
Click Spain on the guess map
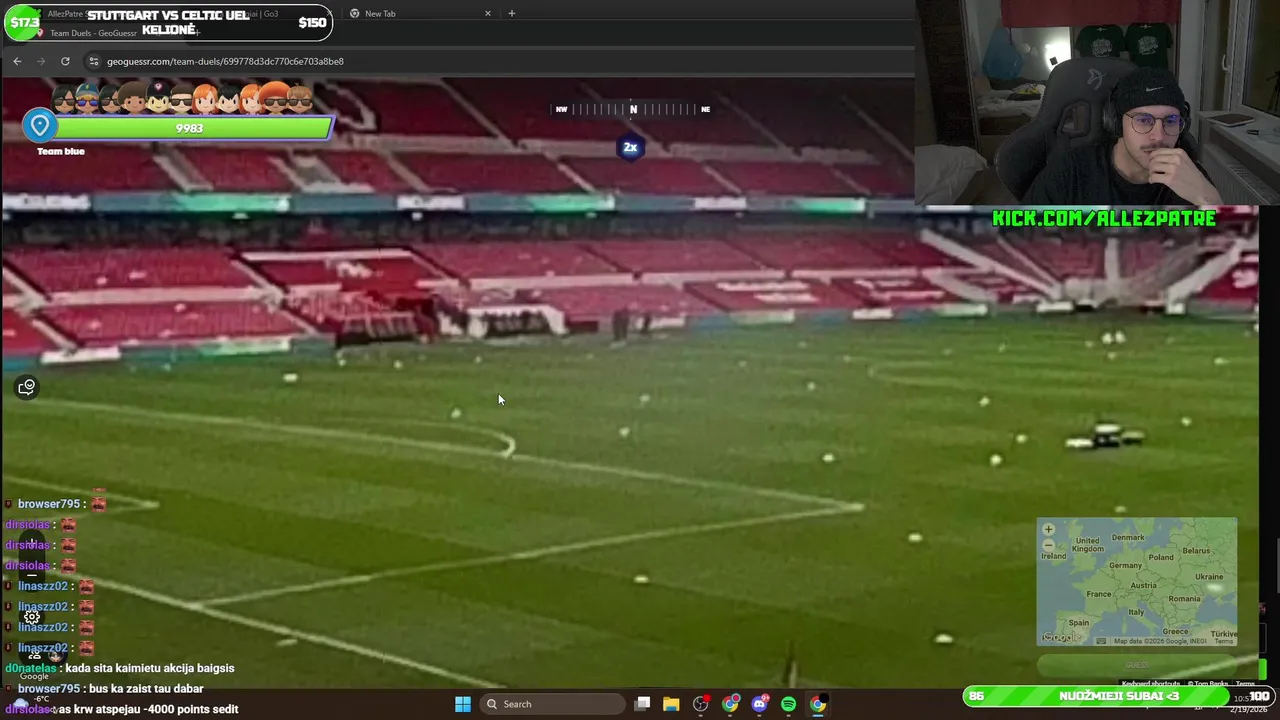click(x=1078, y=622)
